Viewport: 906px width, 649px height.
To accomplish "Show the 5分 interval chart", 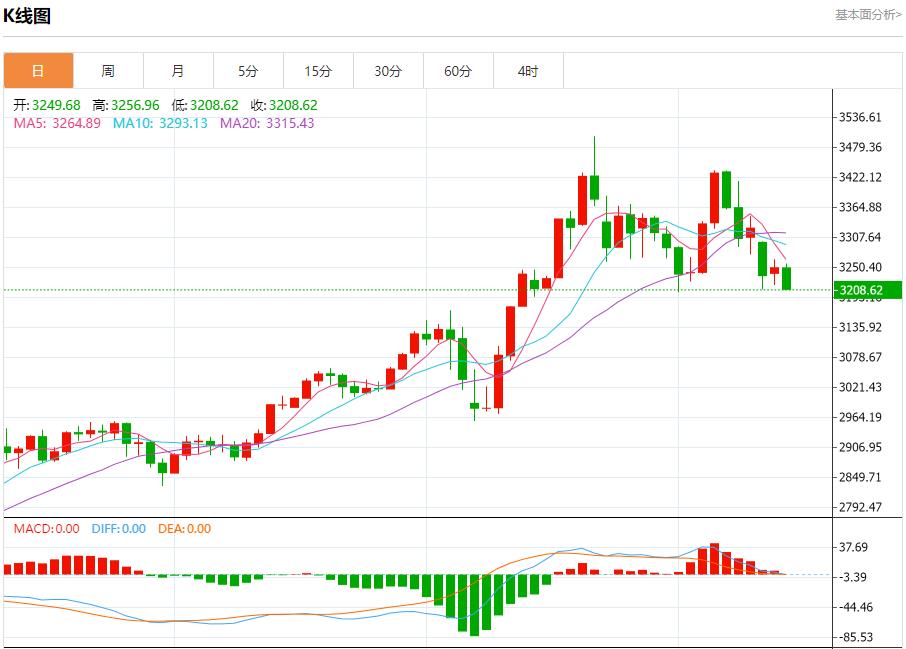I will (248, 71).
